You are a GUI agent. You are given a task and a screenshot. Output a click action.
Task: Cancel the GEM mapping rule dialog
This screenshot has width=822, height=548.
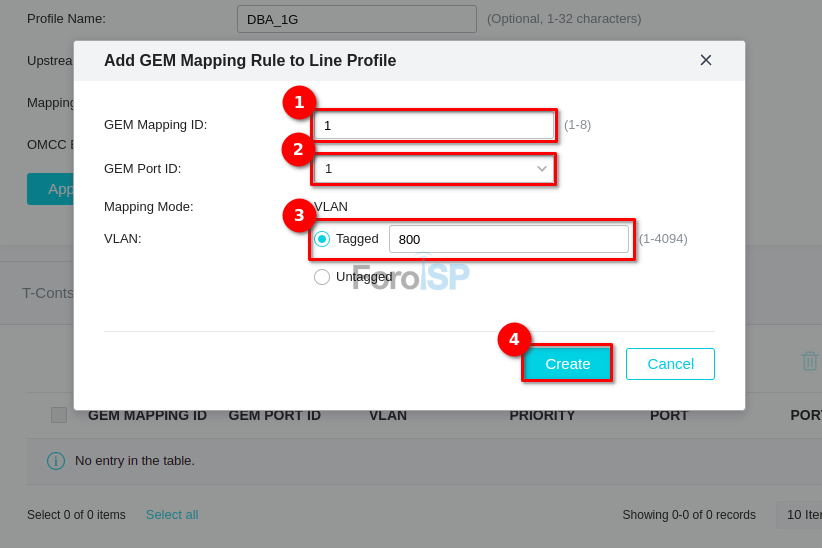pos(670,364)
